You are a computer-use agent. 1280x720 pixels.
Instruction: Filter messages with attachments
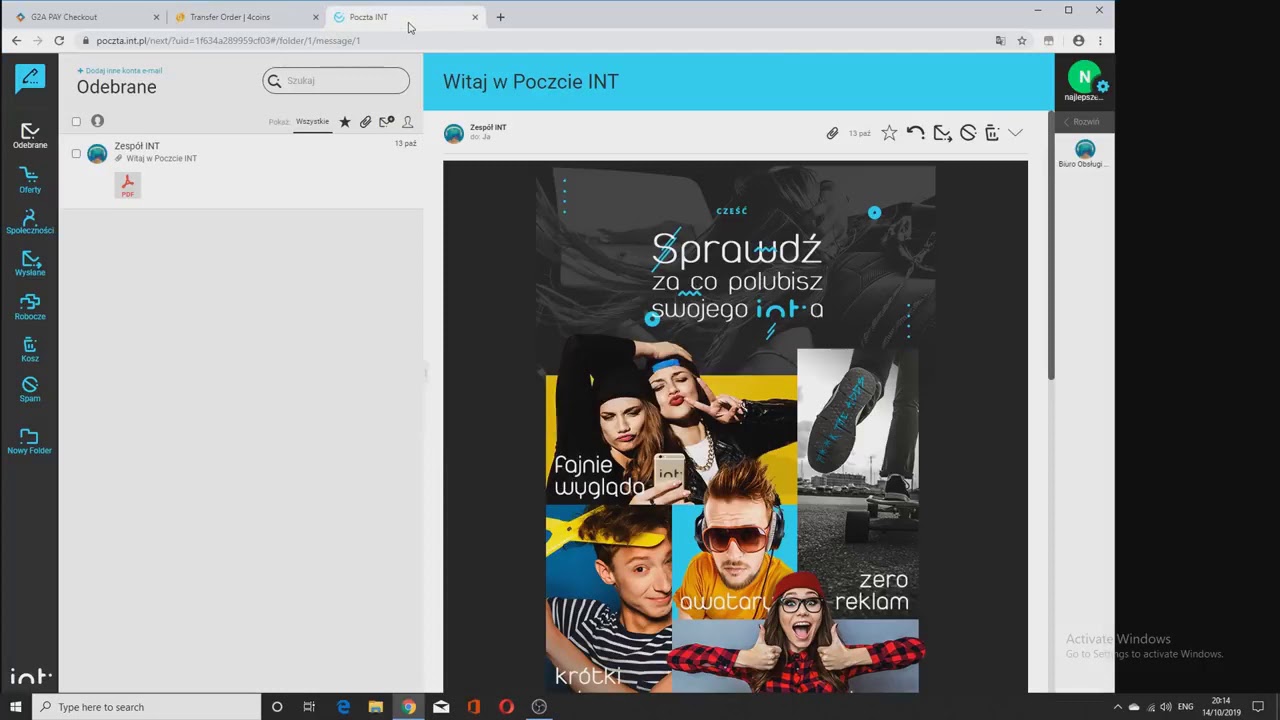coord(365,122)
